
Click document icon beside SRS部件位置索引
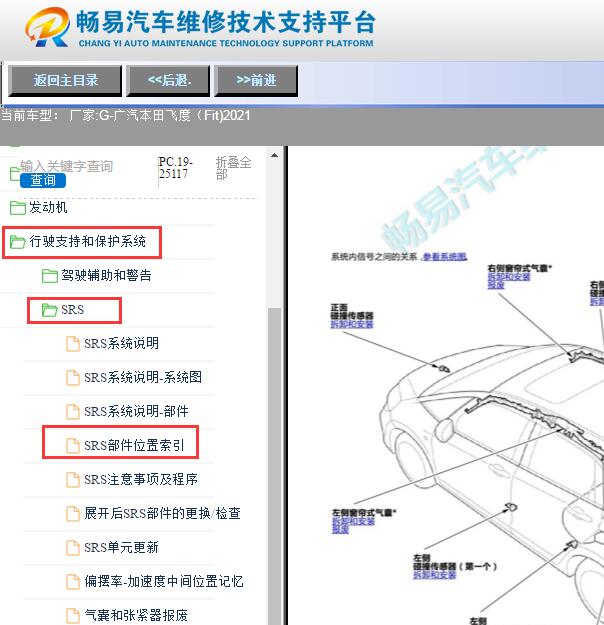(73, 446)
